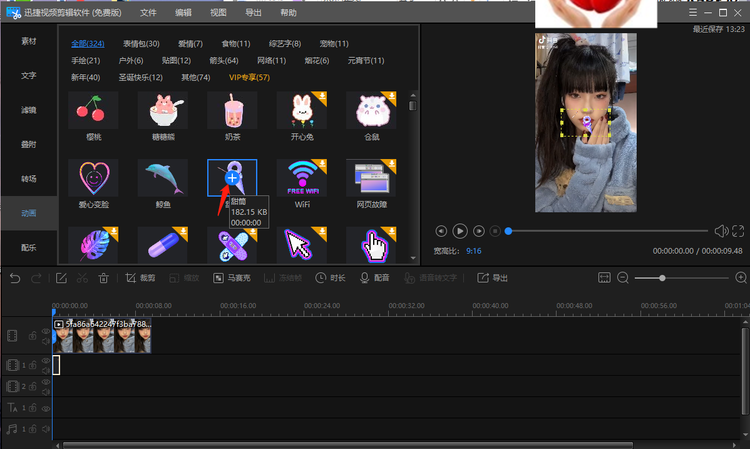Start 配音 voice-over recording
Viewport: 750px width, 449px height.
(x=375, y=278)
